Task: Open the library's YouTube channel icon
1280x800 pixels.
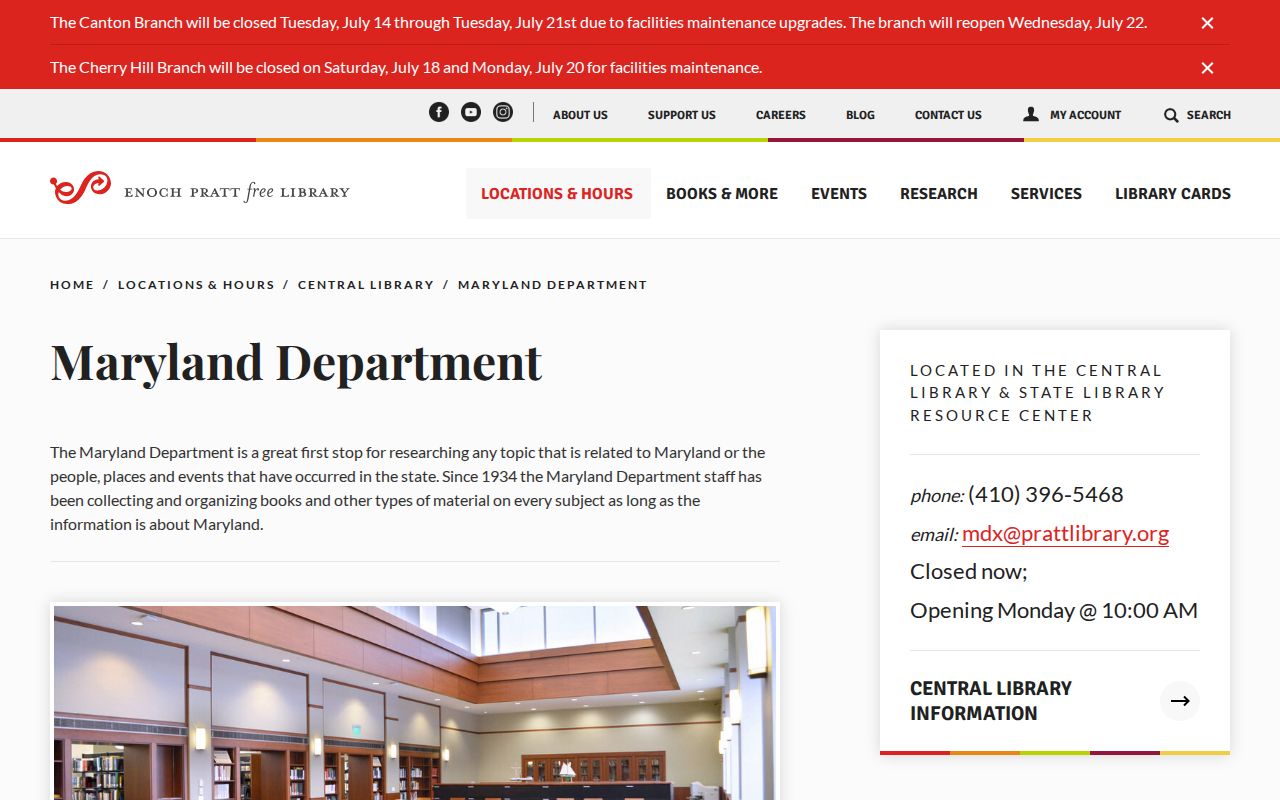Action: [x=471, y=112]
